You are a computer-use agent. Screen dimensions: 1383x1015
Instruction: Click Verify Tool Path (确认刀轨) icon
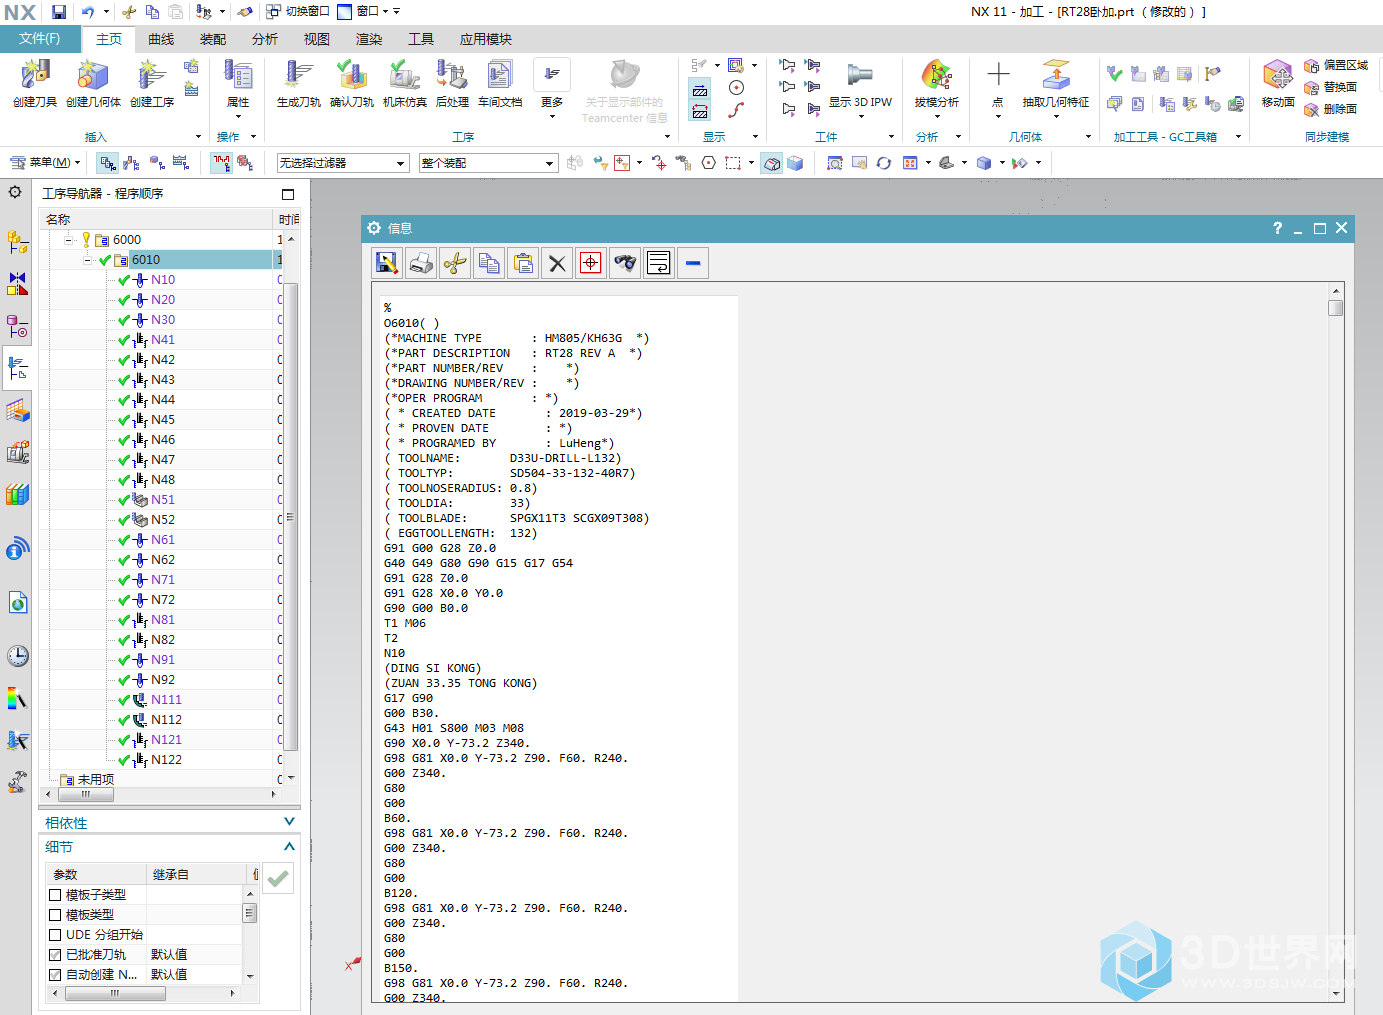point(351,75)
